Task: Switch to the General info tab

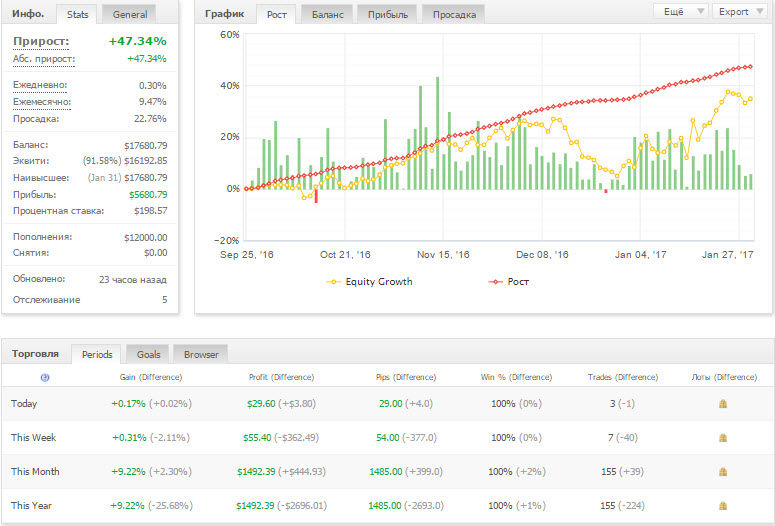Action: (130, 15)
